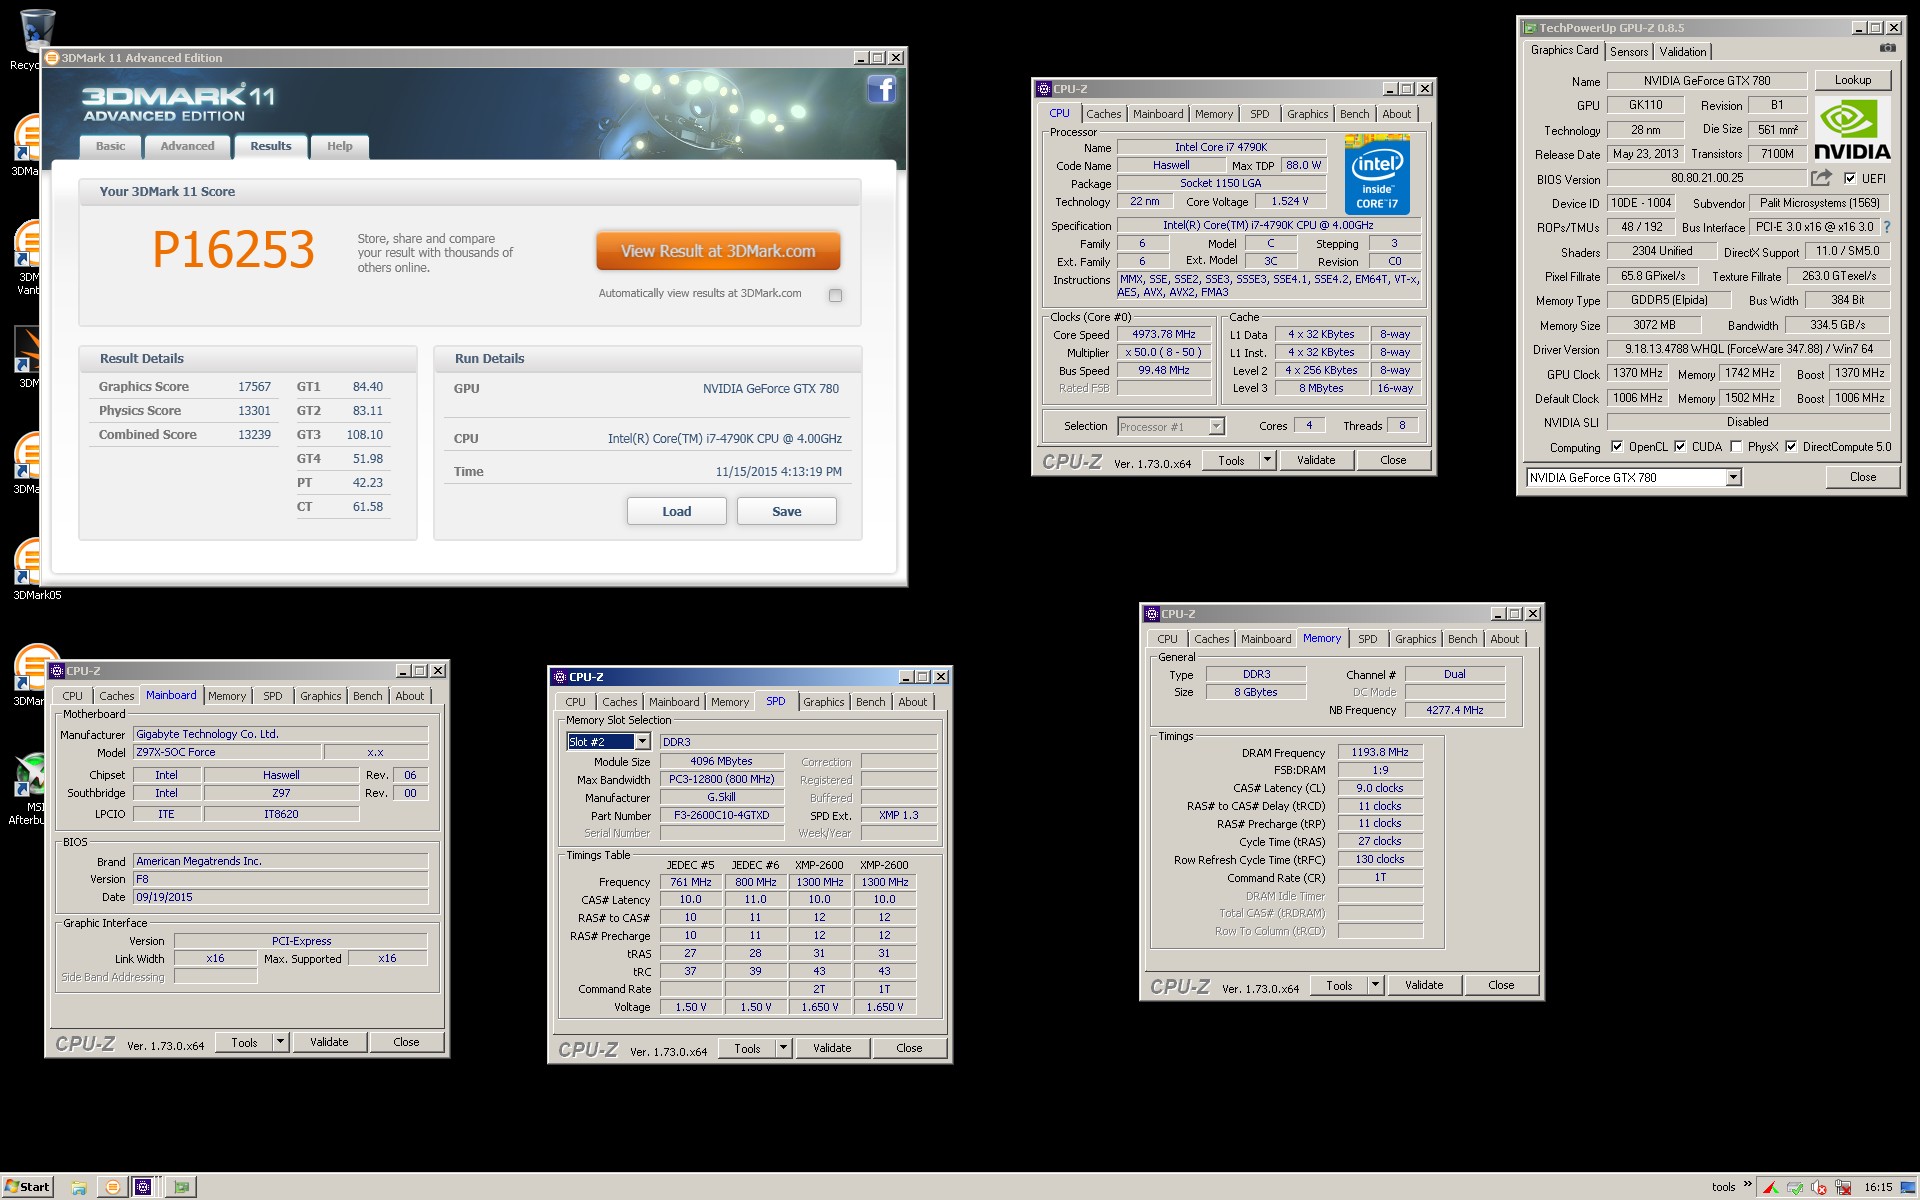1920x1200 pixels.
Task: Click Validate in CPU-Z Memory window
Action: click(1424, 985)
